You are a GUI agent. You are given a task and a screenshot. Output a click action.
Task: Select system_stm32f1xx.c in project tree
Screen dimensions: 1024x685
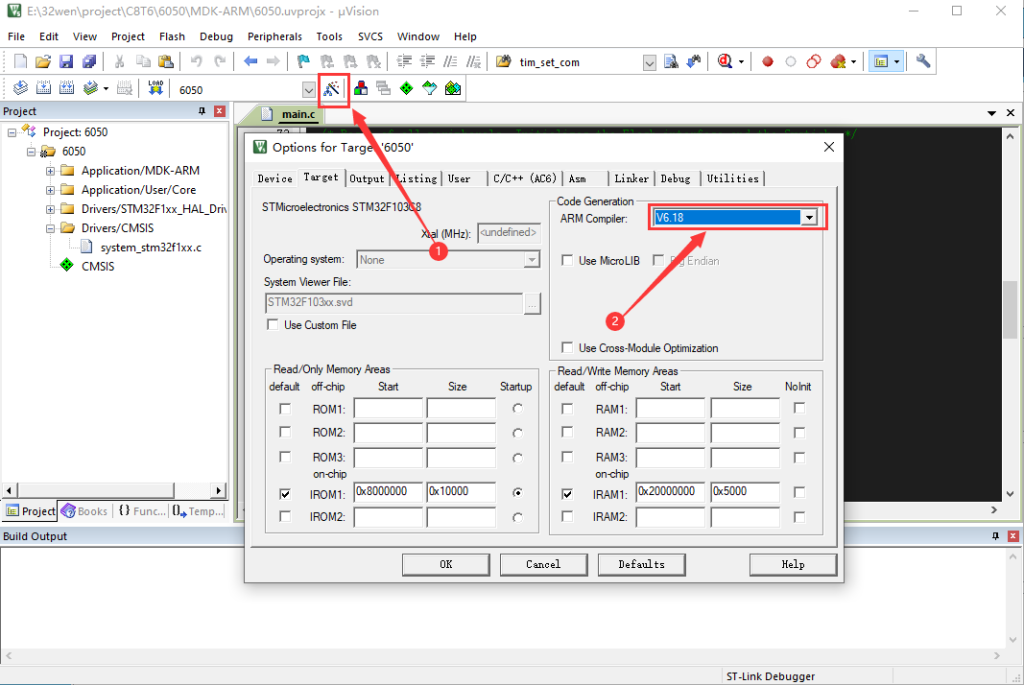150,247
